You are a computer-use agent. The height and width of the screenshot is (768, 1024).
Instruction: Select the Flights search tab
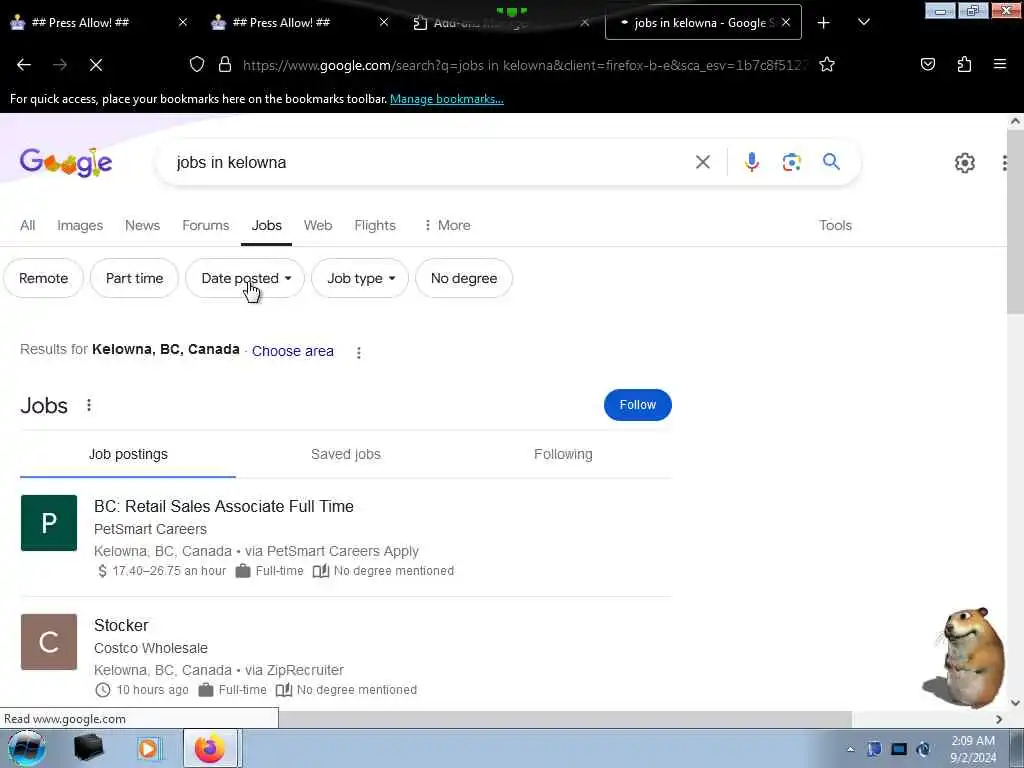[375, 225]
